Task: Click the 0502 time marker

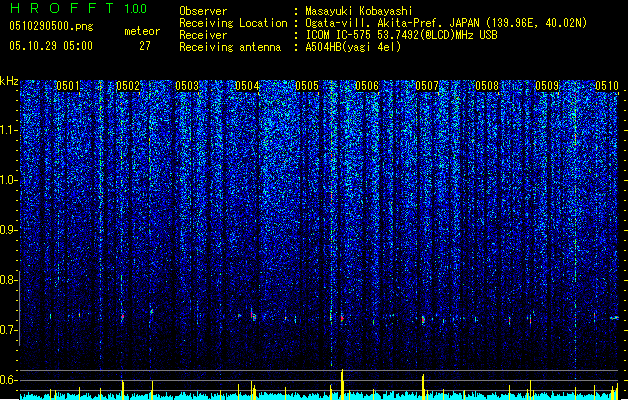Action: click(128, 86)
